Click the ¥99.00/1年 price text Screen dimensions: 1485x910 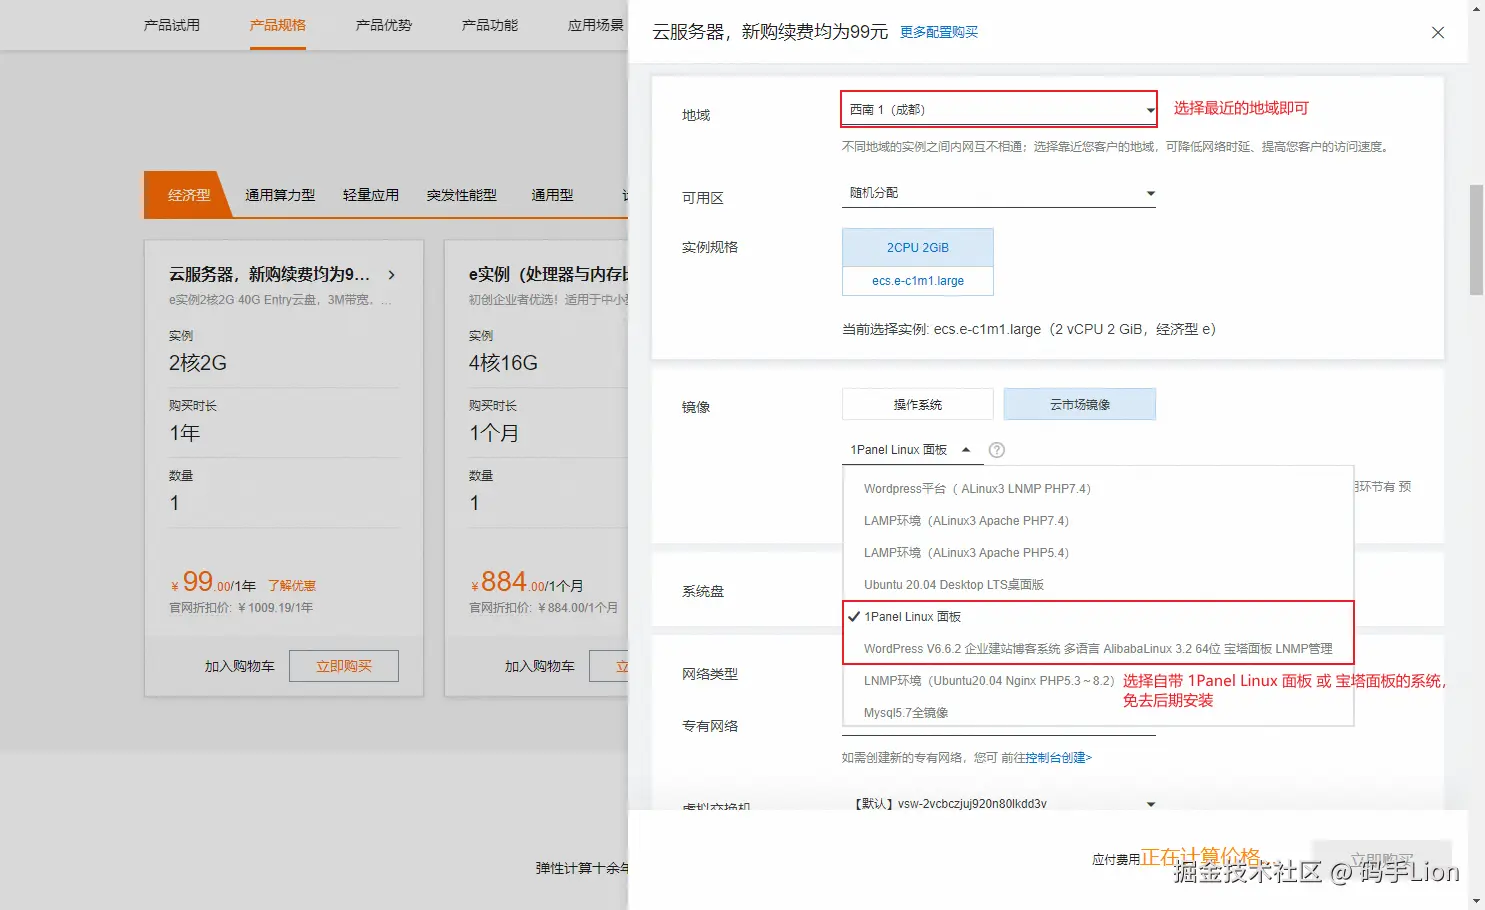(213, 582)
